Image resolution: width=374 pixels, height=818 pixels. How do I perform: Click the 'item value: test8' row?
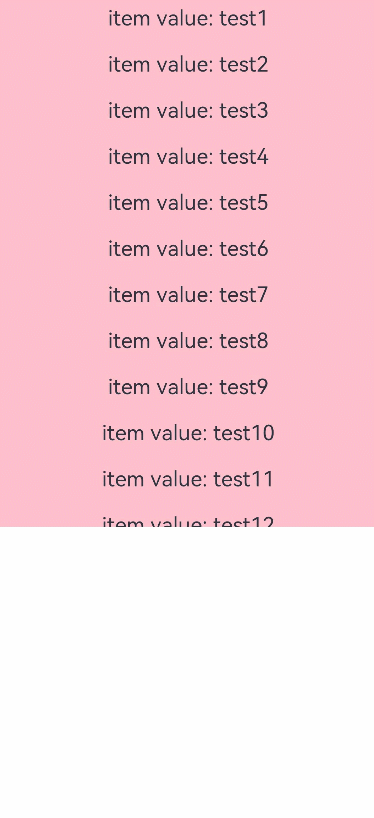pos(187,341)
